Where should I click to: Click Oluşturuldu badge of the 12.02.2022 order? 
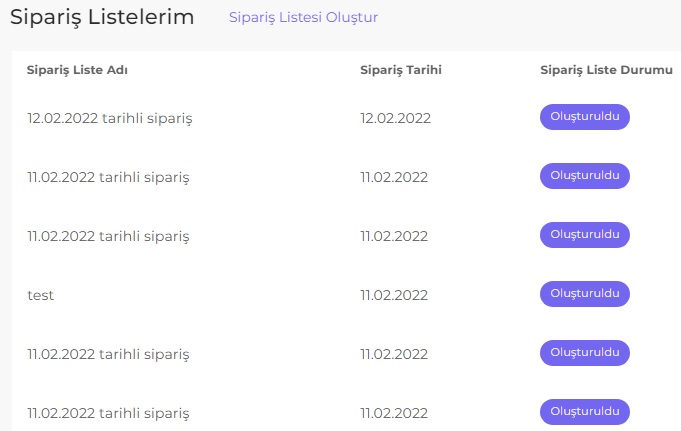pos(585,116)
